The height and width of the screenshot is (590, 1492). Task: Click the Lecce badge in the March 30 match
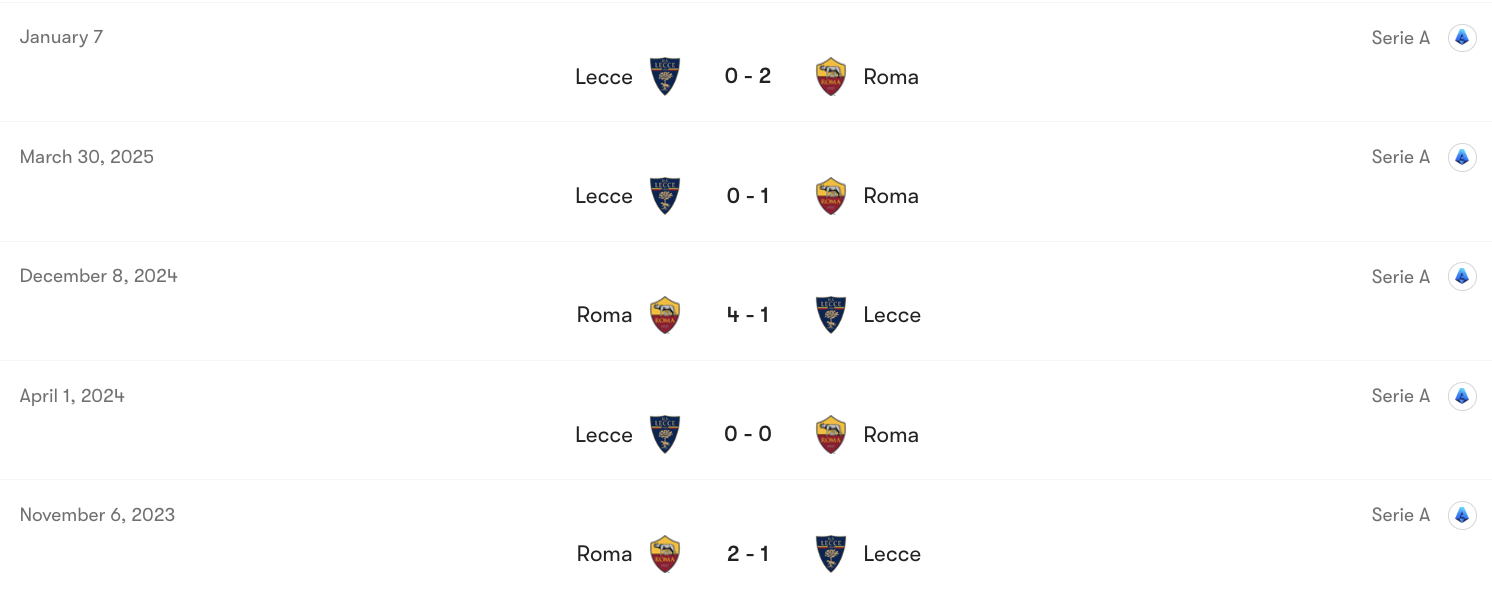click(665, 195)
